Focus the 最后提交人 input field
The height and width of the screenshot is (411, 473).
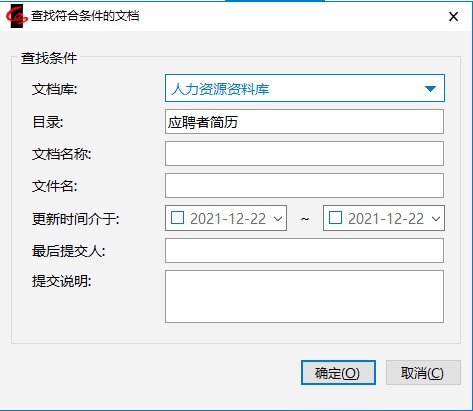click(x=304, y=250)
